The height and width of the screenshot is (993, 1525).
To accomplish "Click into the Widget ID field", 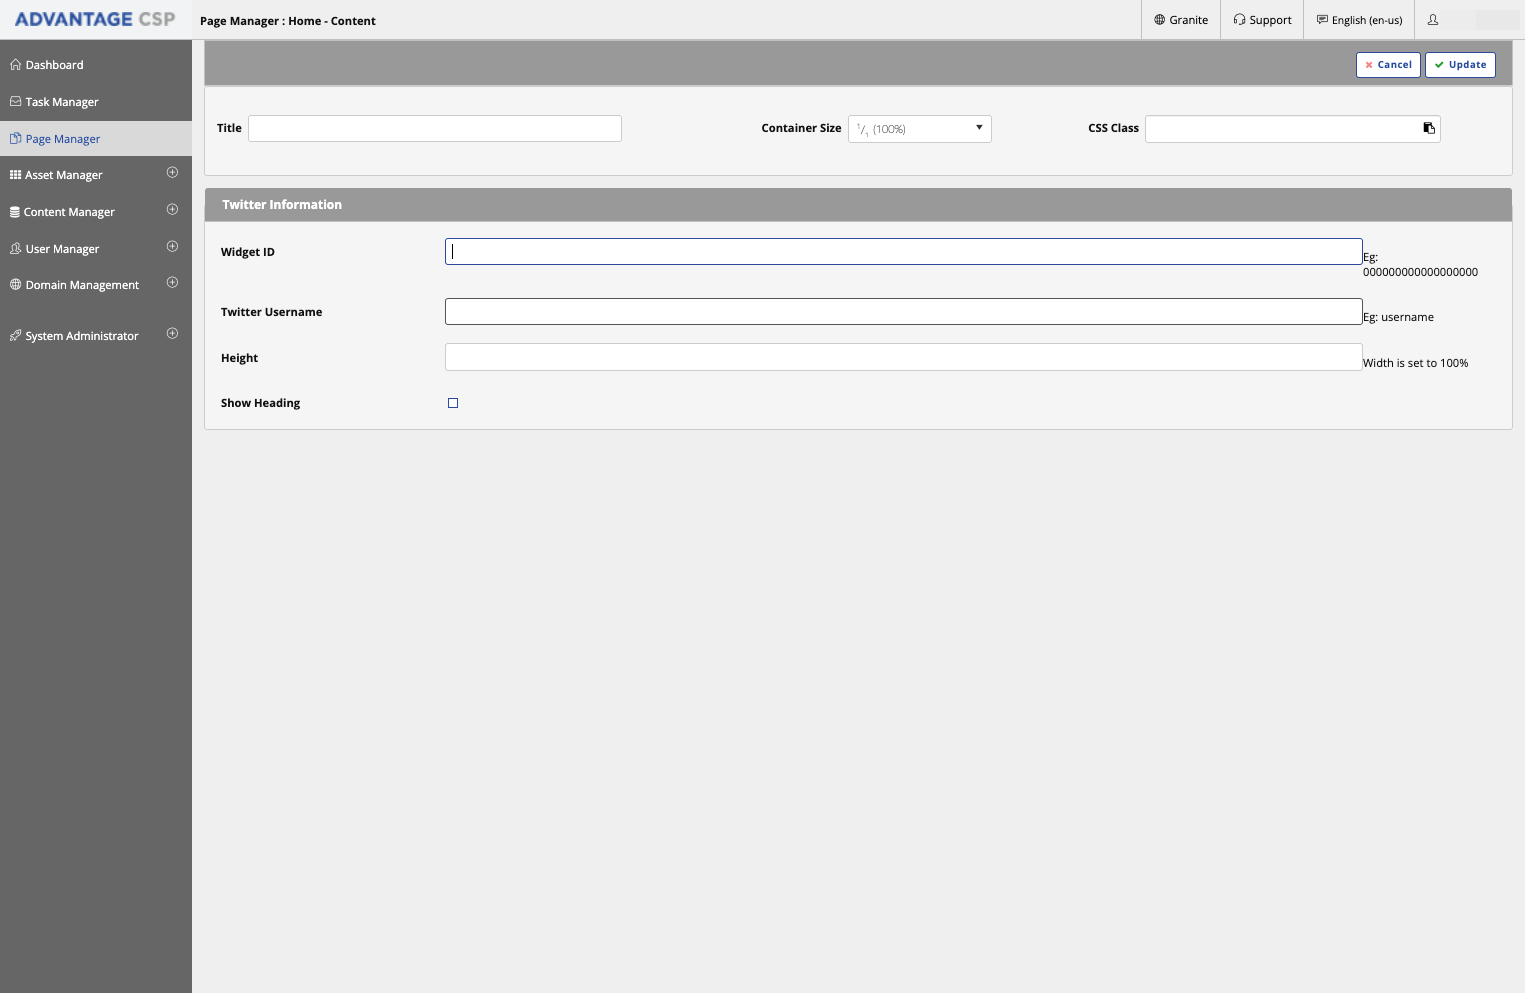I will tap(904, 251).
